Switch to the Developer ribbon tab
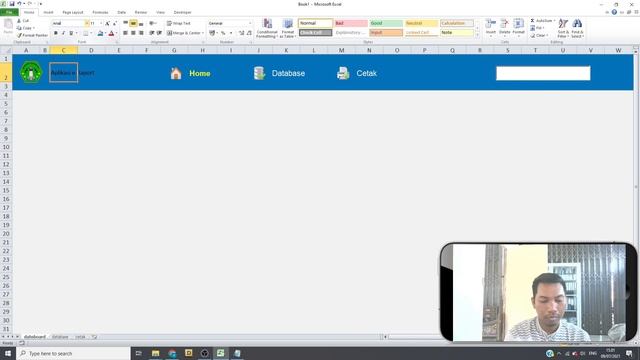640x360 pixels. pyautogui.click(x=182, y=12)
